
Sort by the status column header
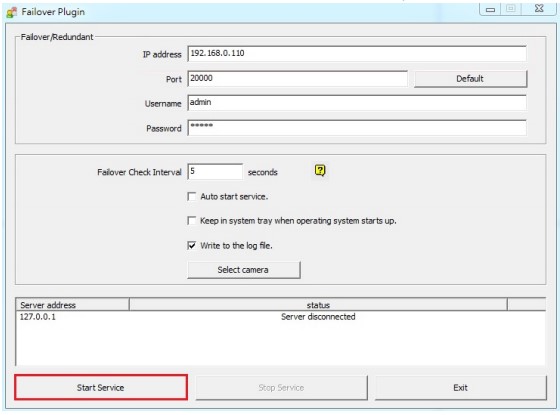click(318, 305)
